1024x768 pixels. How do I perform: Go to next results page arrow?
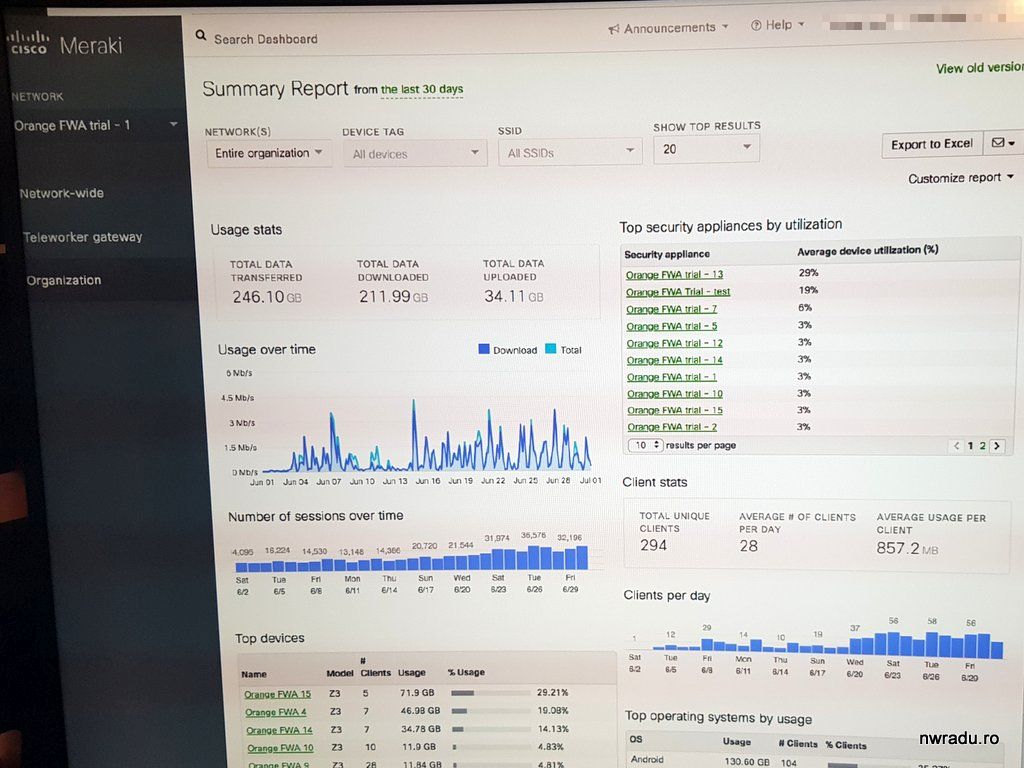pos(997,446)
